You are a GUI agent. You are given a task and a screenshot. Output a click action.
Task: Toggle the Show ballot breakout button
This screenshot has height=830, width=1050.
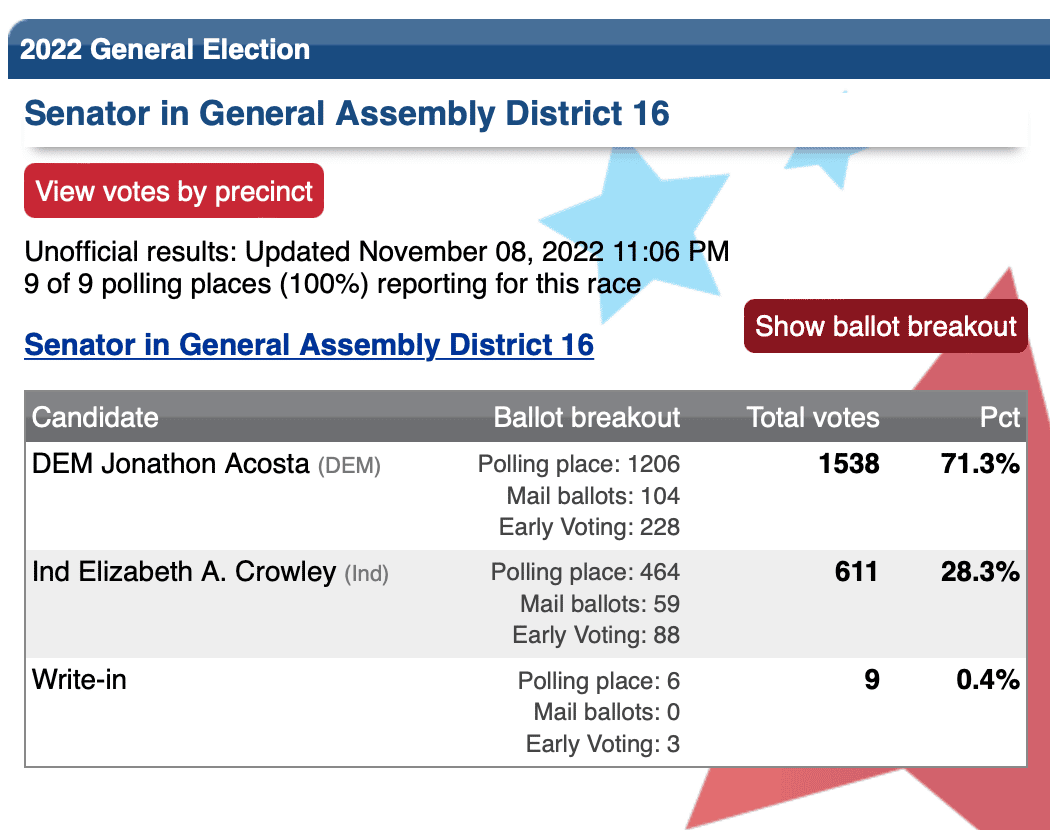click(885, 326)
